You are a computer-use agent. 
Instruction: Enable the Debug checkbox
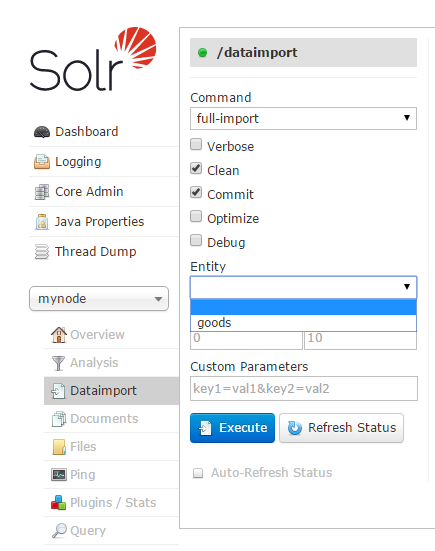pos(196,240)
